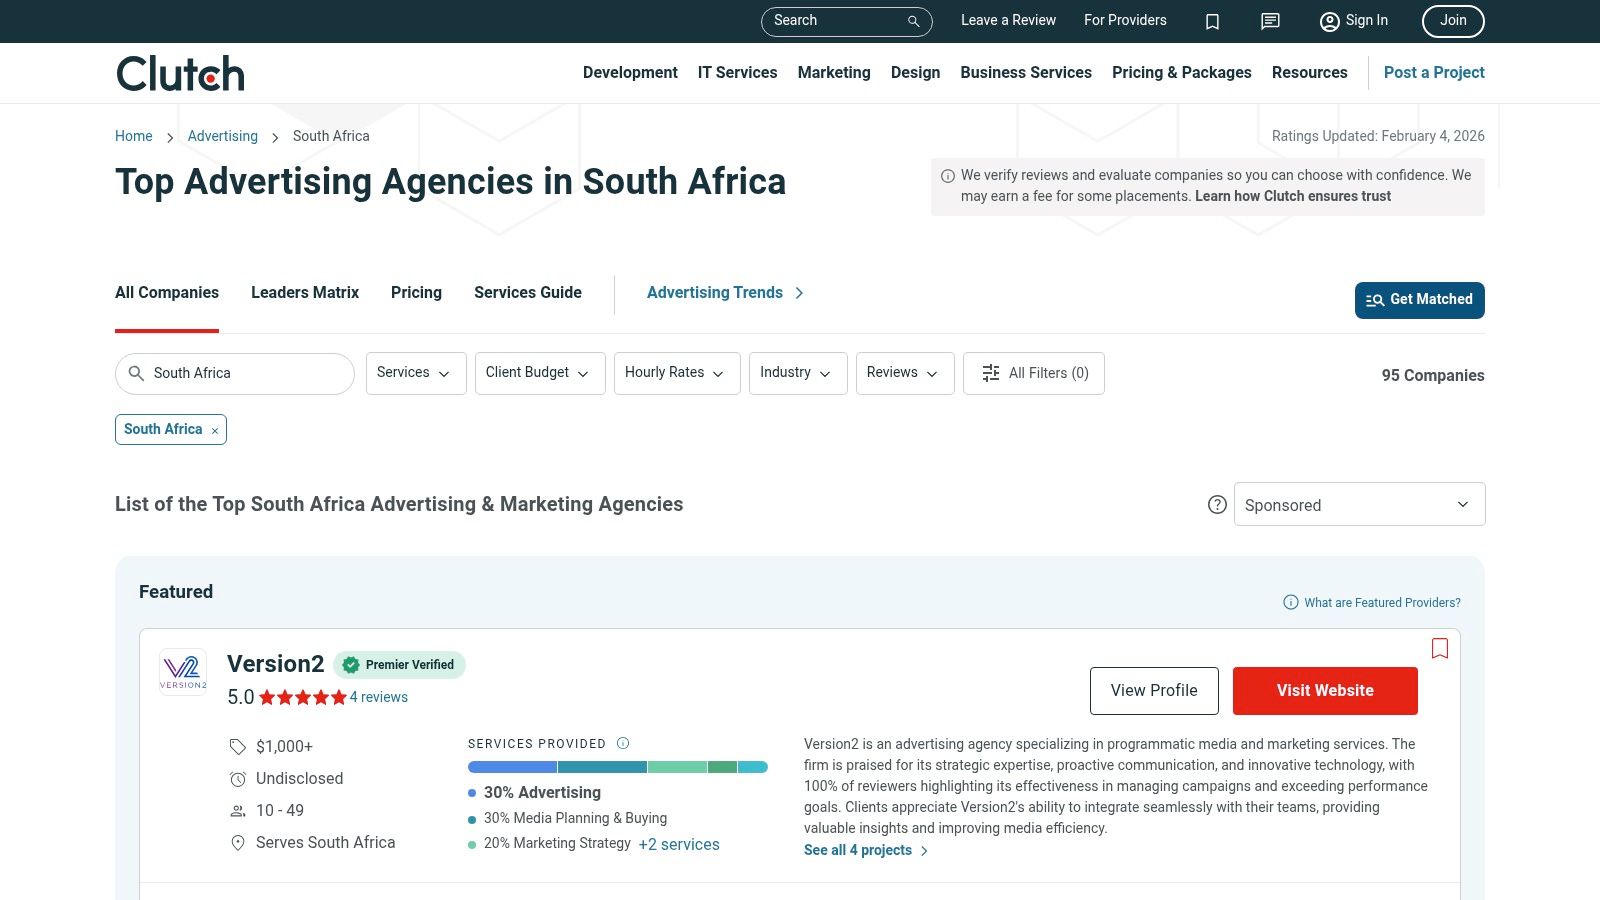Click the colored services distribution bar
Image resolution: width=1600 pixels, height=900 pixels.
[617, 766]
